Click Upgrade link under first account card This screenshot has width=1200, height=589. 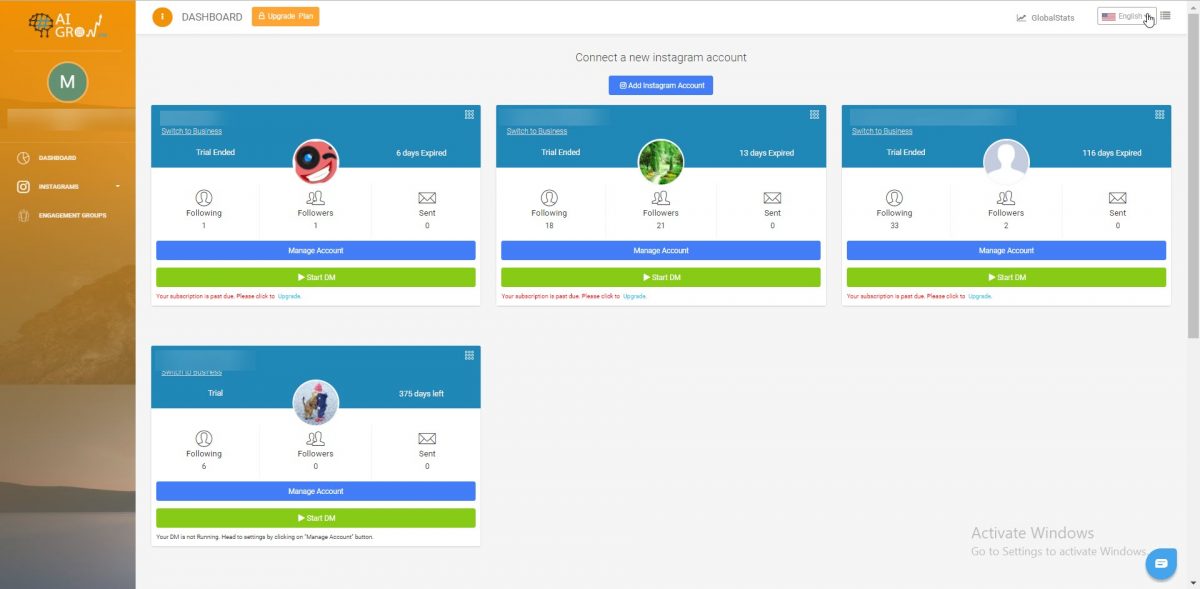[289, 297]
